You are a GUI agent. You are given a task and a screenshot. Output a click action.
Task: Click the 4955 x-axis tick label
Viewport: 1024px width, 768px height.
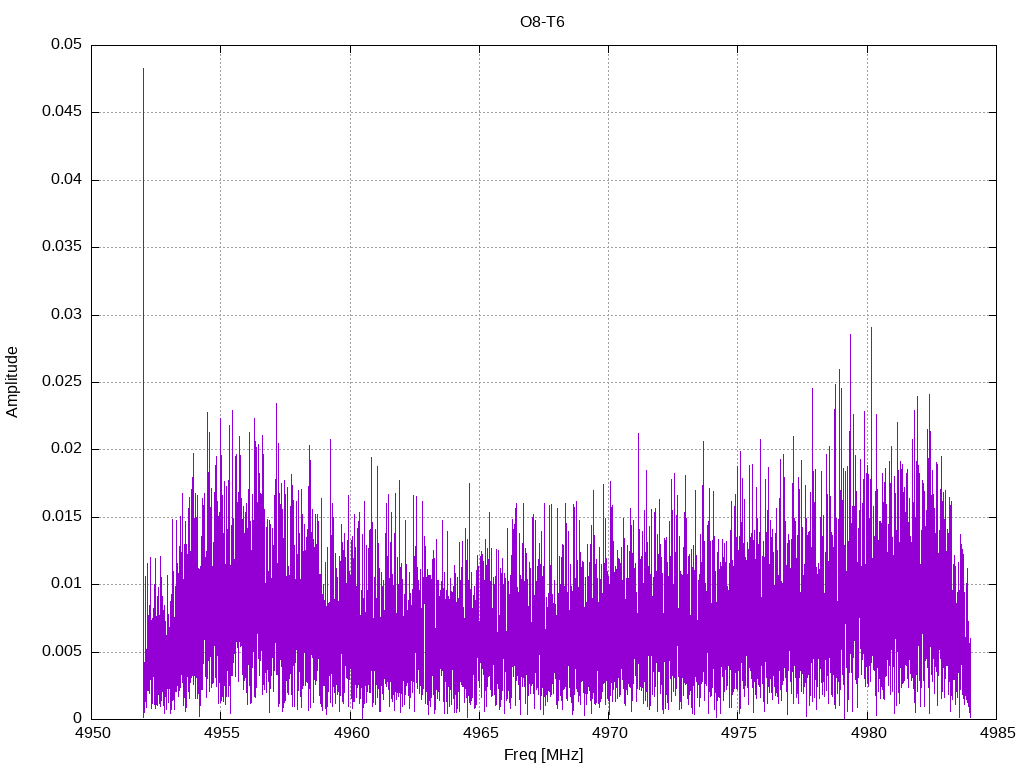(221, 733)
